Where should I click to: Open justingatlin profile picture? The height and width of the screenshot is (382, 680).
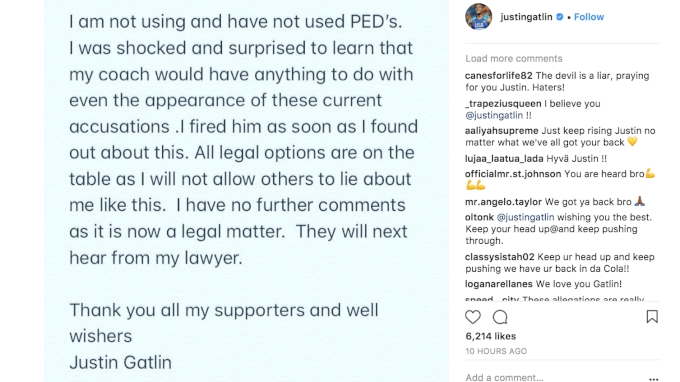point(478,16)
